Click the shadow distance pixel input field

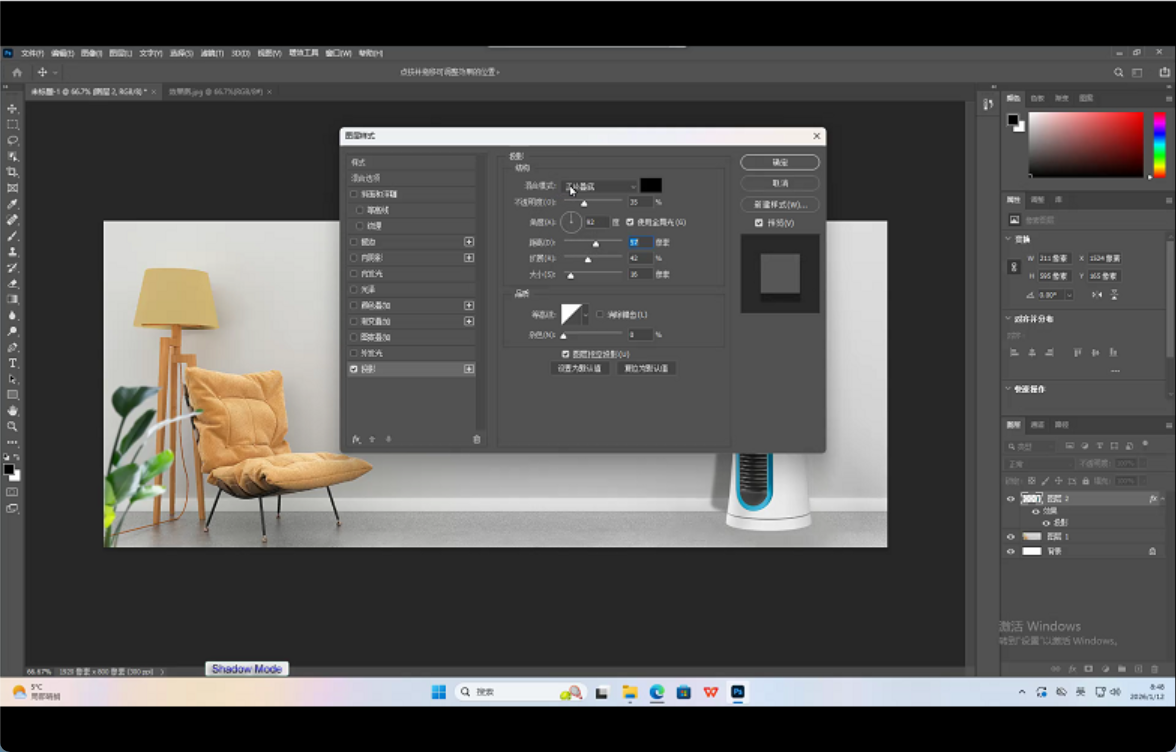click(x=639, y=242)
